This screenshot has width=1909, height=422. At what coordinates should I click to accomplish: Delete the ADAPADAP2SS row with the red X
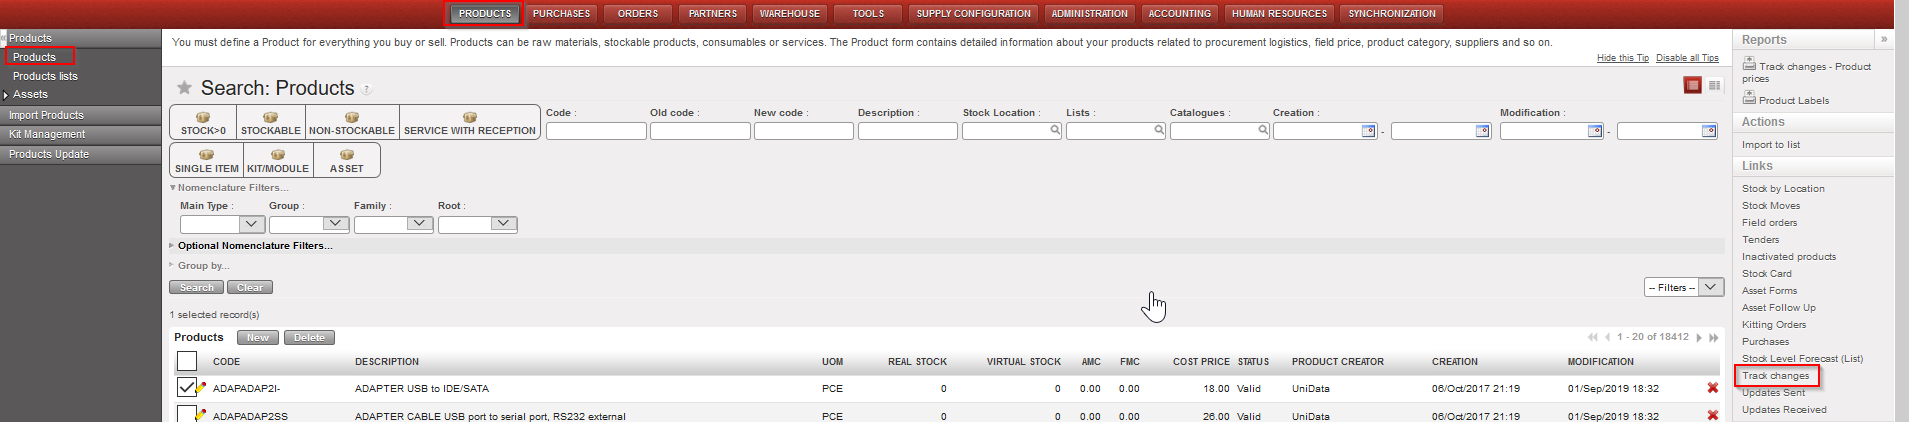(x=1713, y=415)
